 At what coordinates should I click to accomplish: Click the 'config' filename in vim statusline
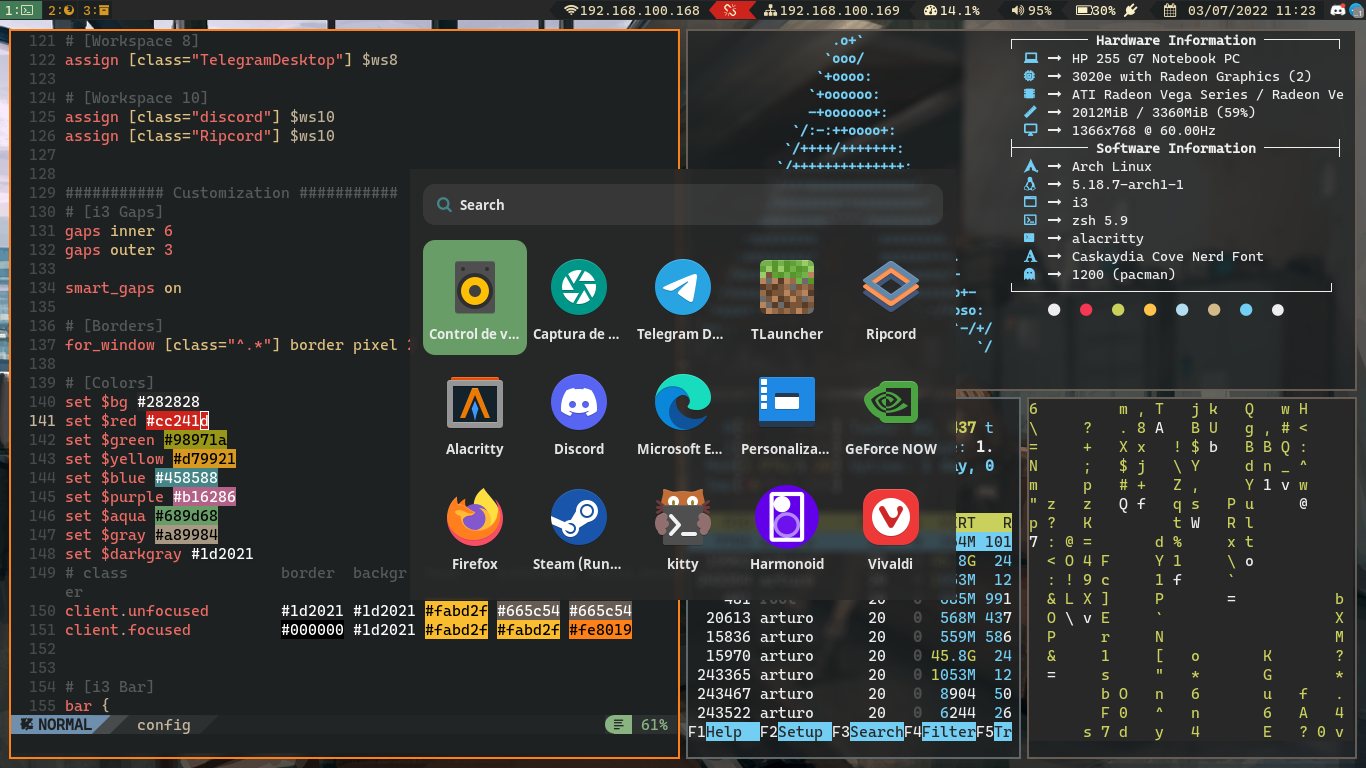tap(164, 725)
